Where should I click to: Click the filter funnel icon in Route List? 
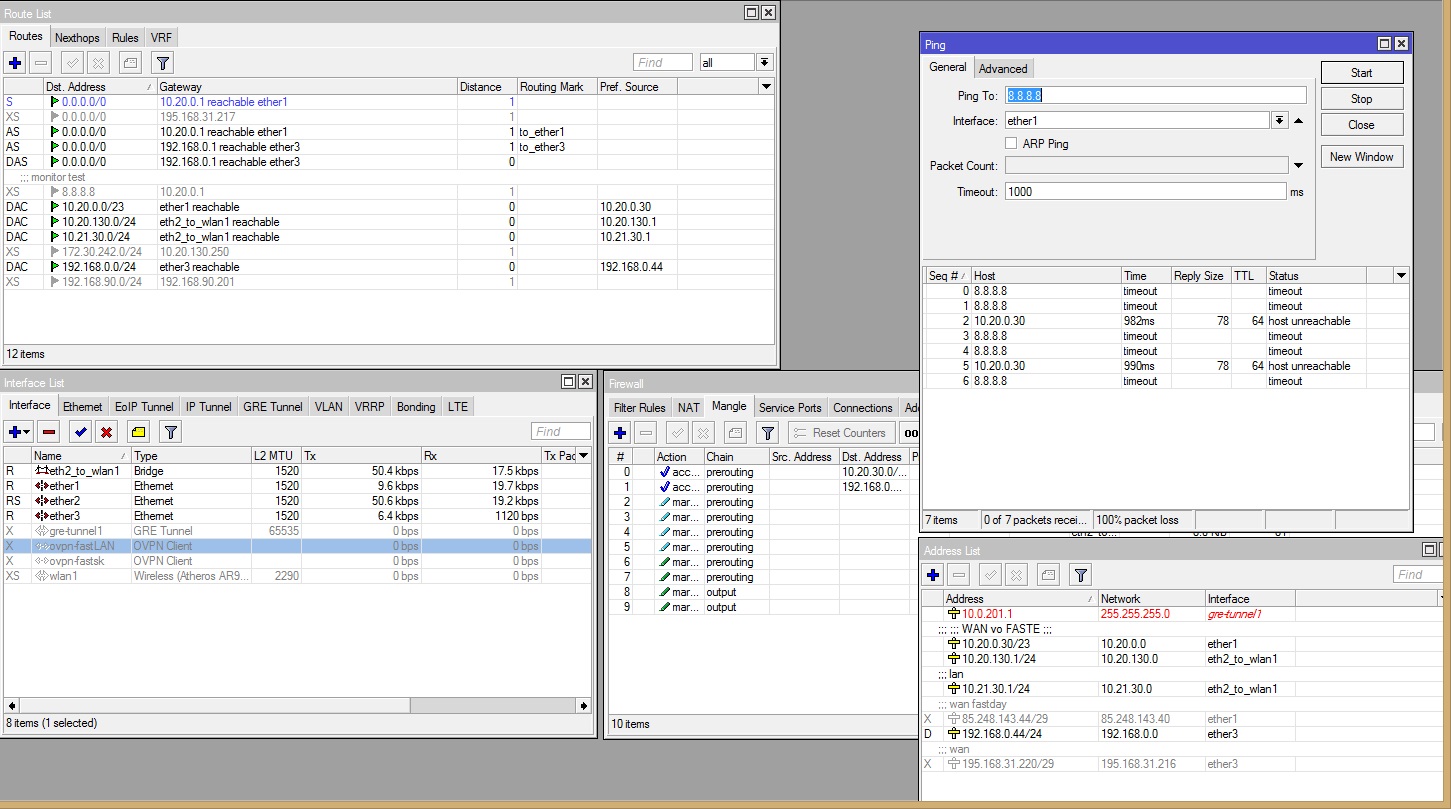[x=163, y=63]
